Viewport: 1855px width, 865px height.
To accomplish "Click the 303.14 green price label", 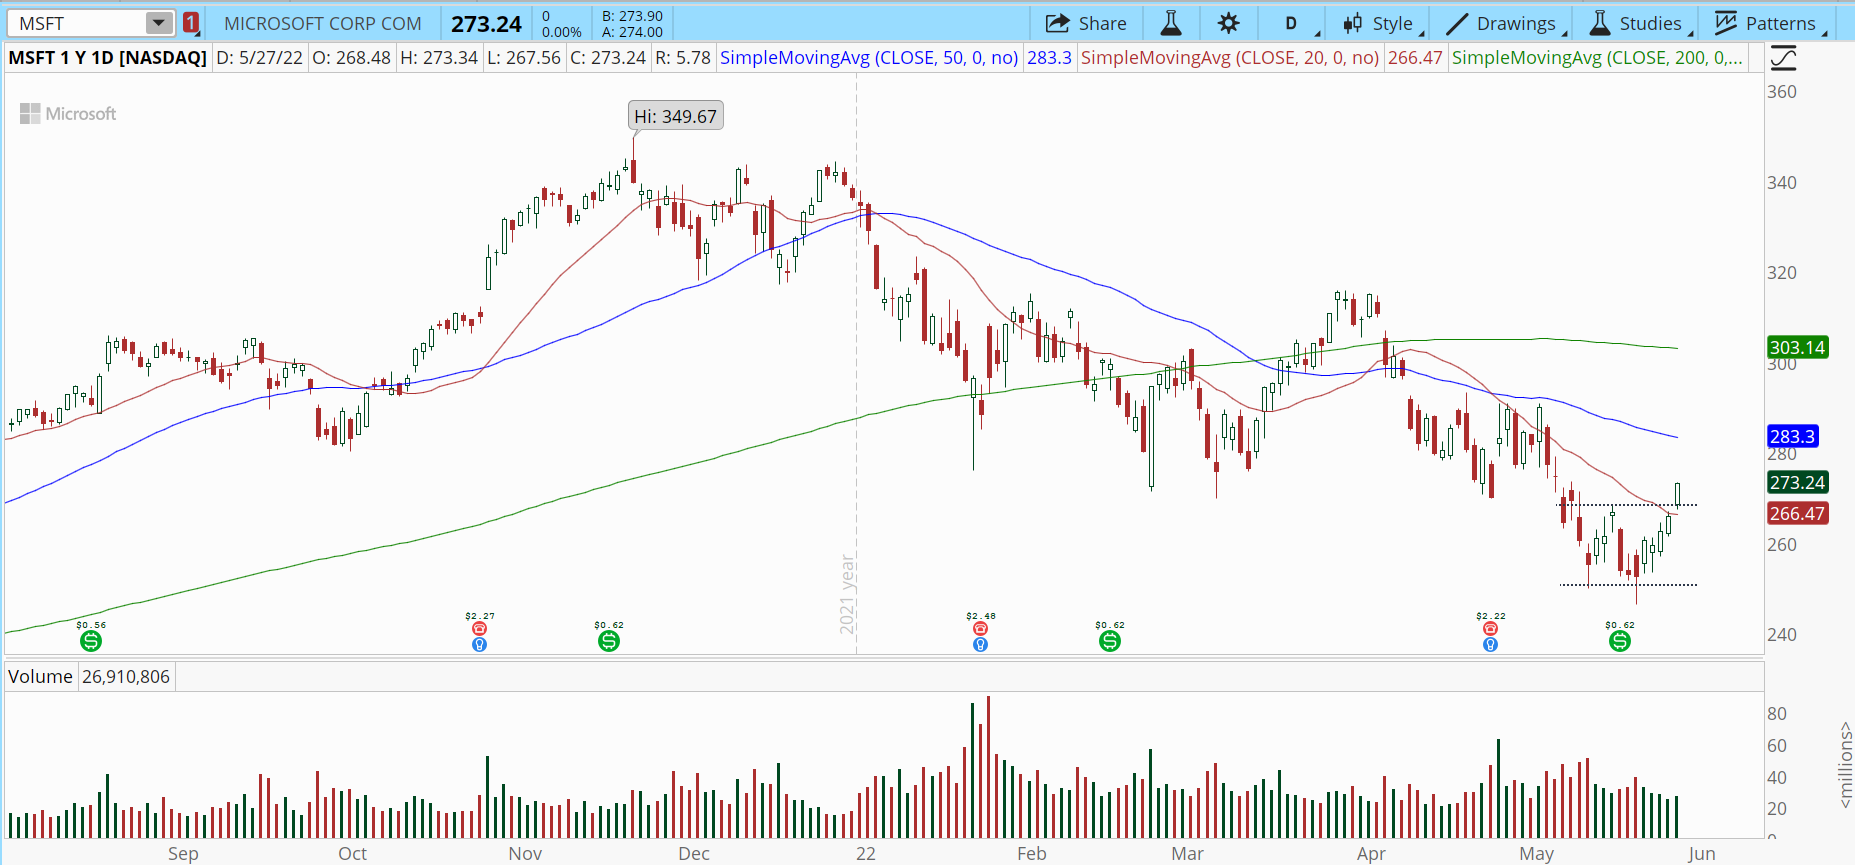I will coord(1797,348).
